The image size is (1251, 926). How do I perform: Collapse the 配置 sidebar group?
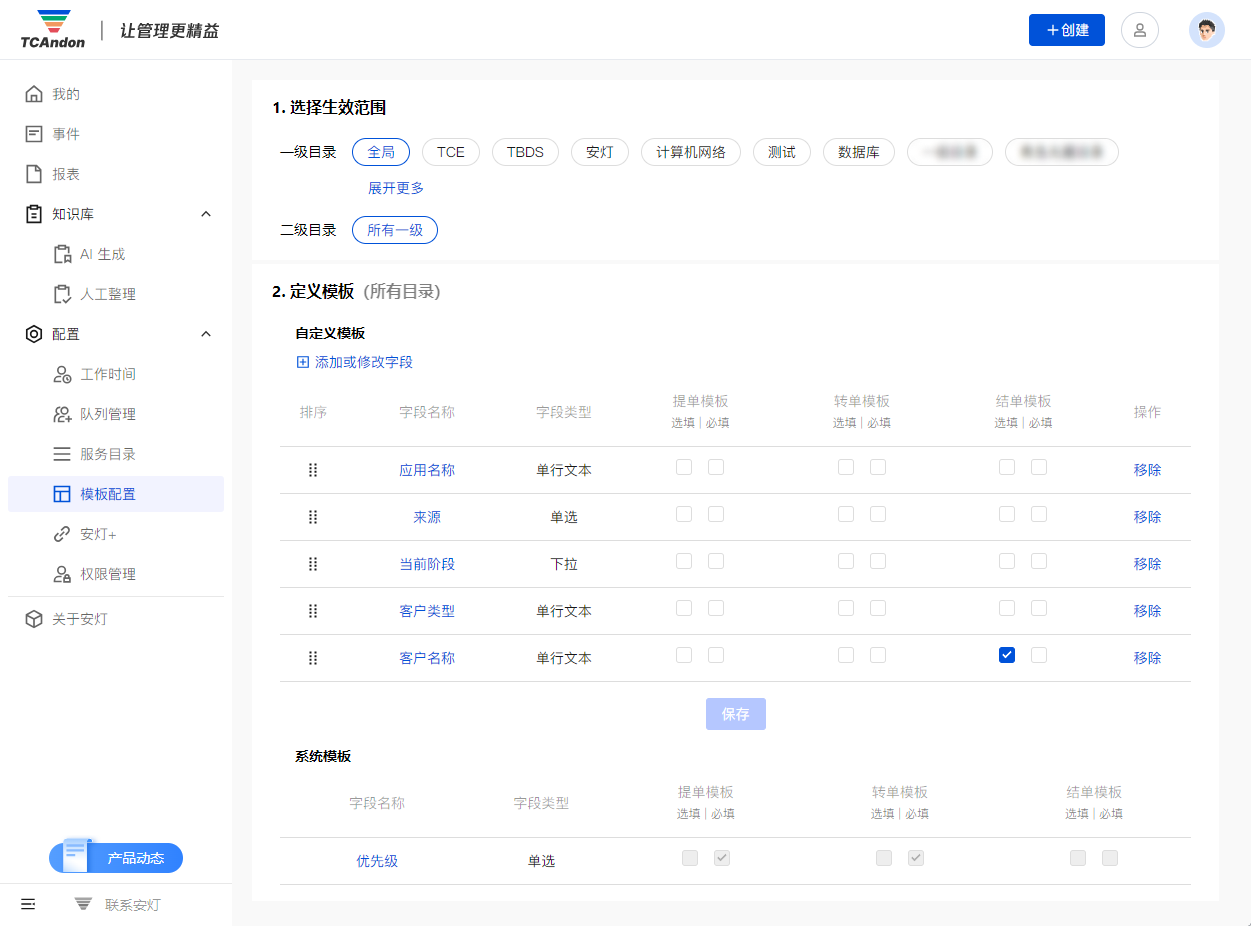[x=205, y=333]
